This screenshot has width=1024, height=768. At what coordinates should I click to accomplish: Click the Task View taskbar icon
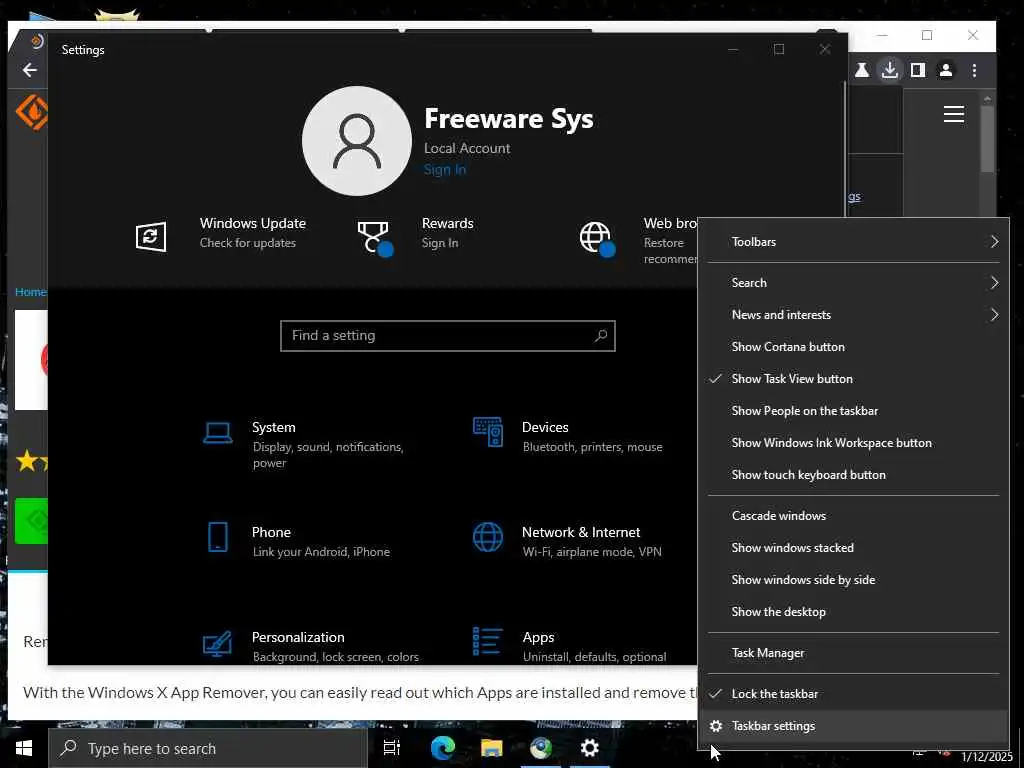pos(391,748)
